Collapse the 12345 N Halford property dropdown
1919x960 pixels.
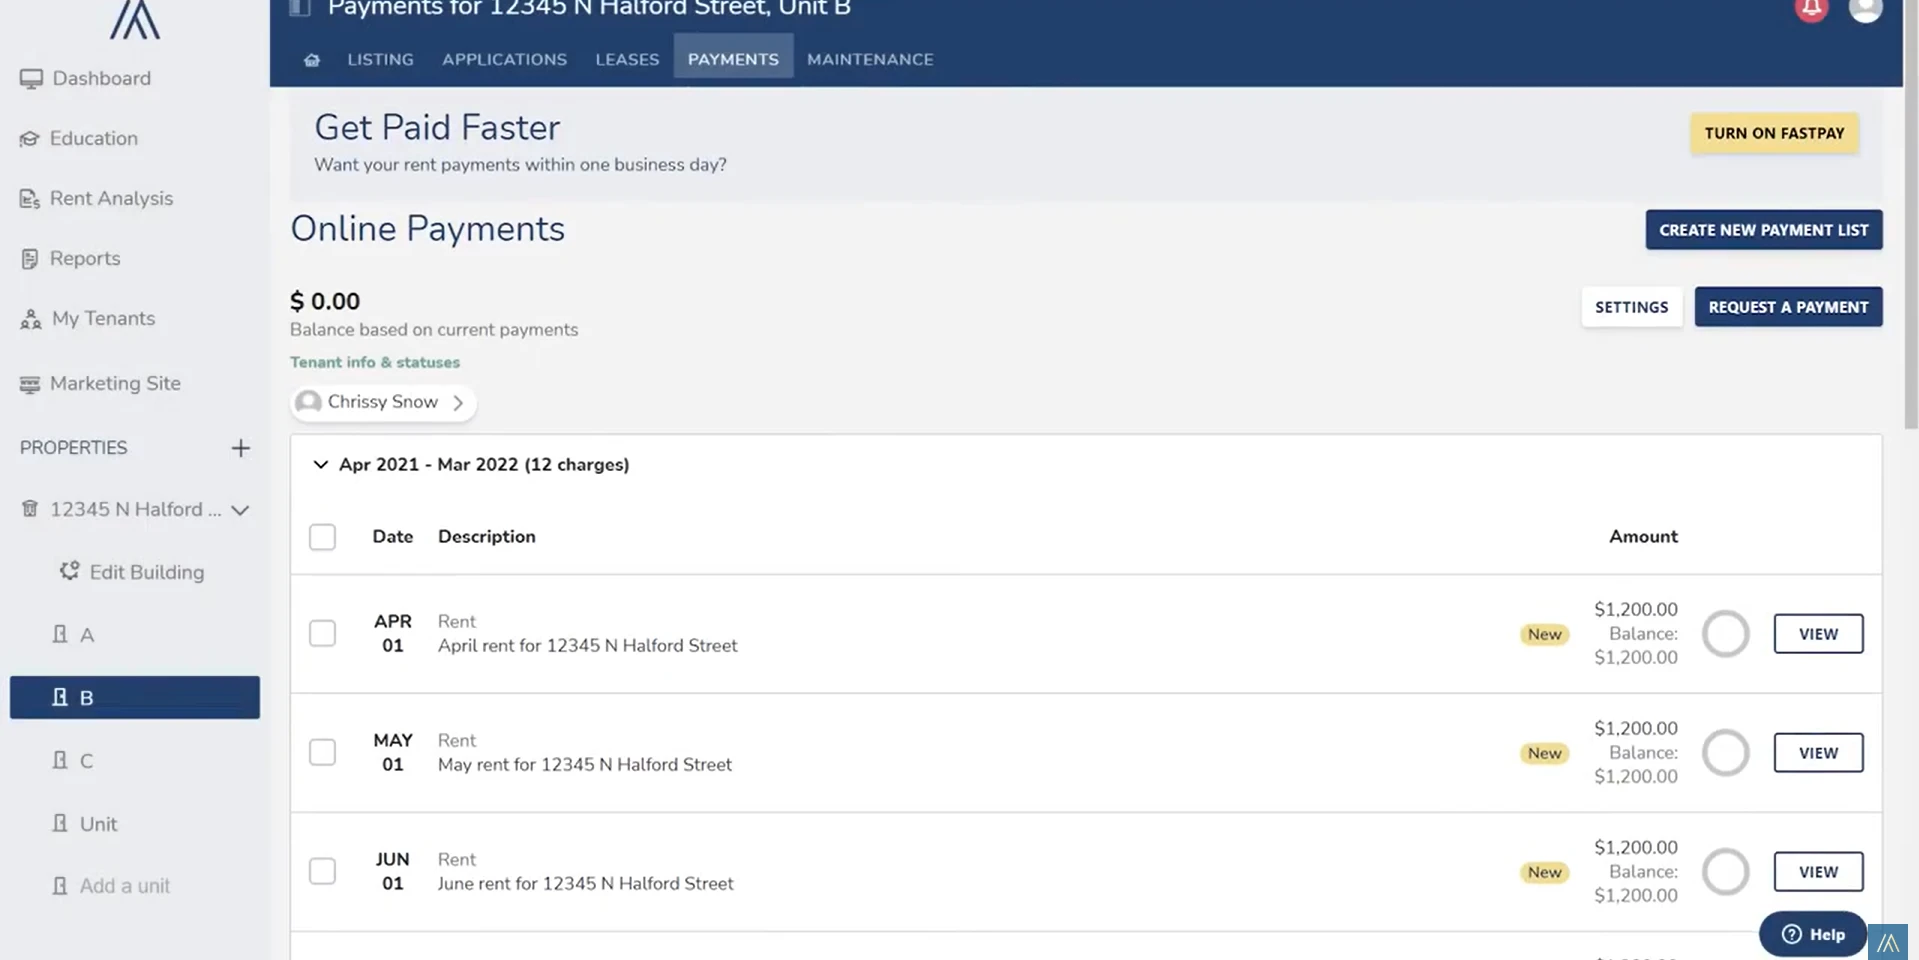(240, 510)
